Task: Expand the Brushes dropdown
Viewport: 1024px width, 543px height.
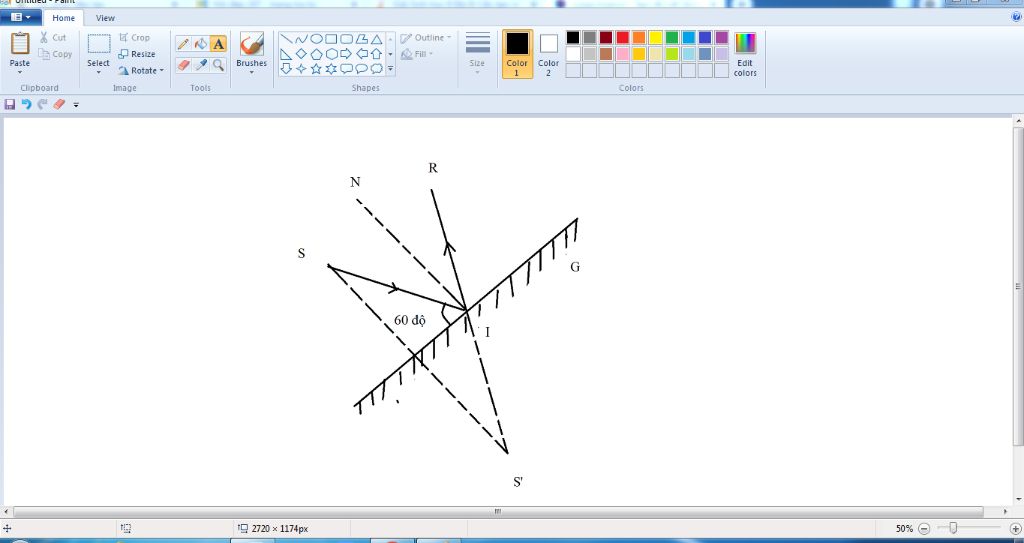Action: 251,73
